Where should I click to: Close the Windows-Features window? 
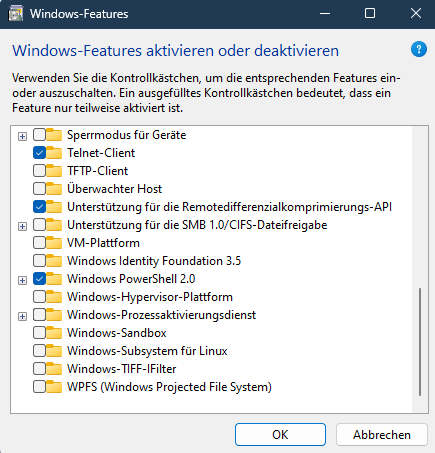tap(416, 14)
